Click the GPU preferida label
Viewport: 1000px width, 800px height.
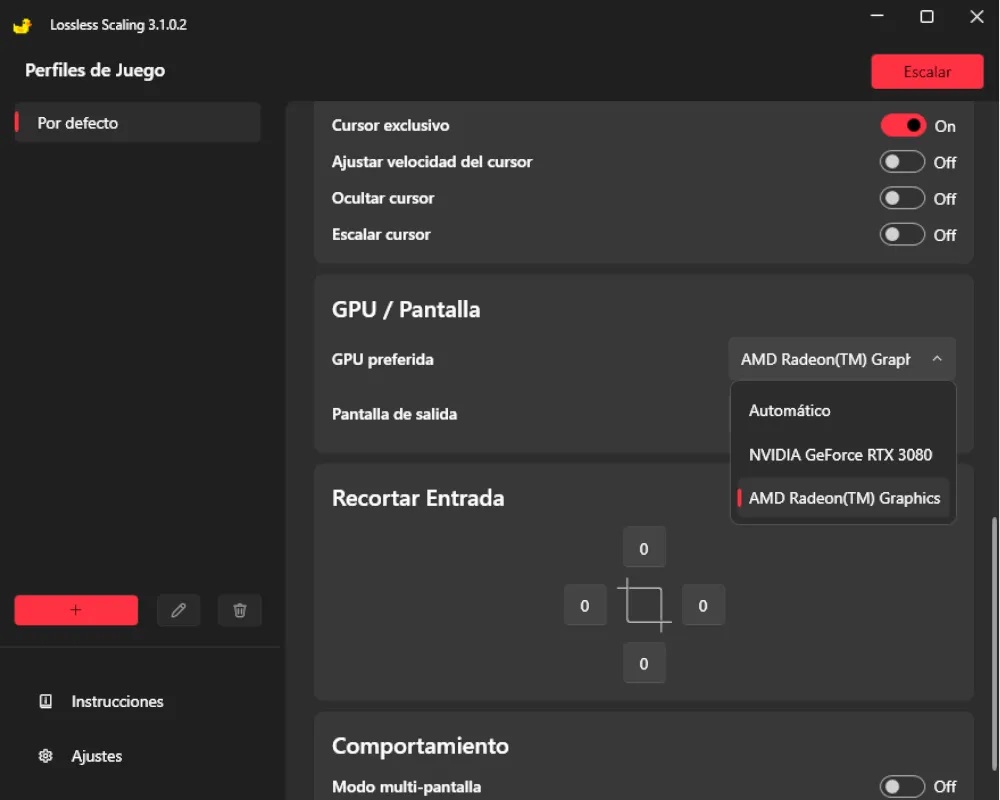tap(383, 359)
